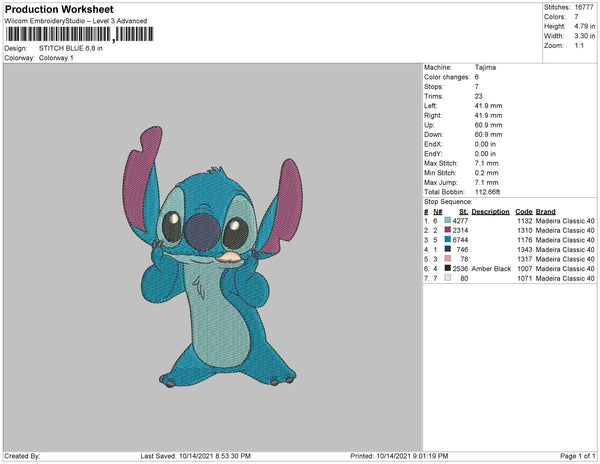600x464 pixels.
Task: Click the stitch count 6744 in row 3
Action: point(460,240)
